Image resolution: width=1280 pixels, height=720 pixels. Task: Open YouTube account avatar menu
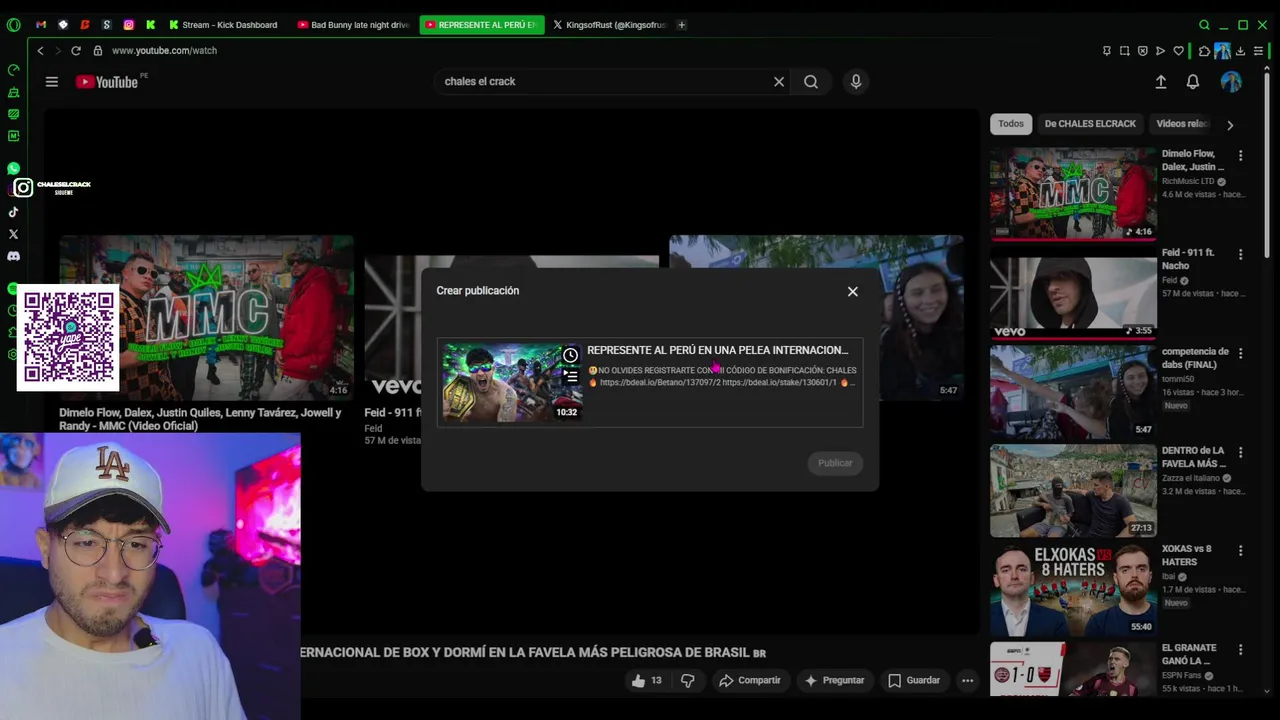point(1231,82)
